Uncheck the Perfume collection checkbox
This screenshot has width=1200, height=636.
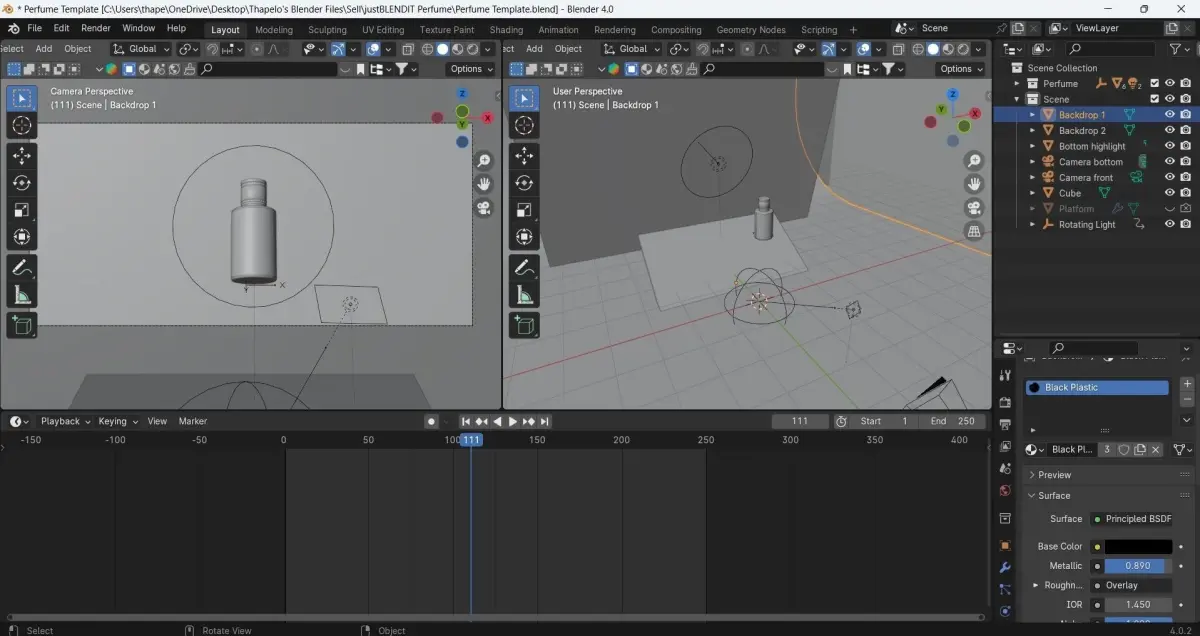coord(1154,84)
